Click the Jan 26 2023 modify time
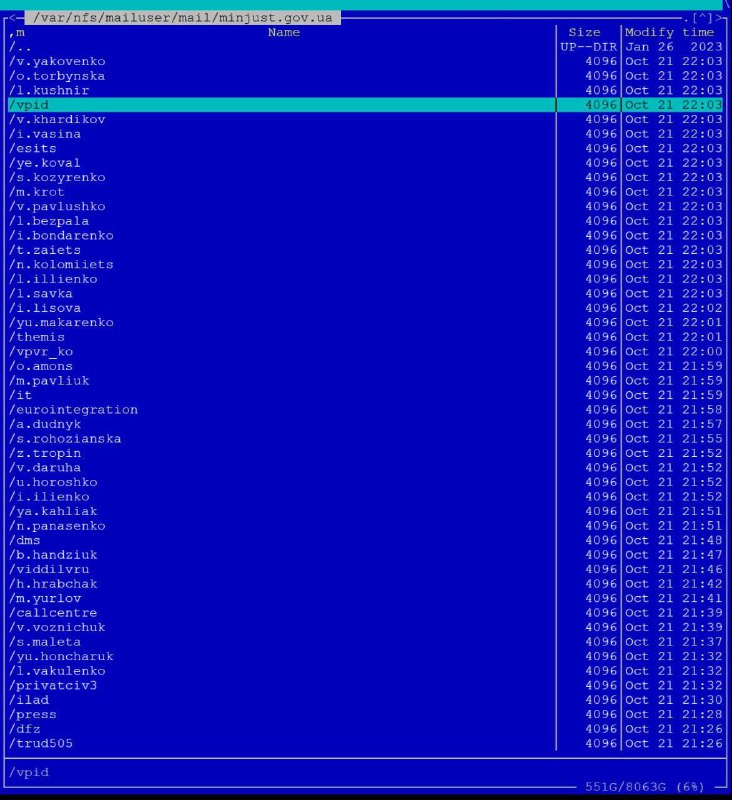 tap(673, 47)
